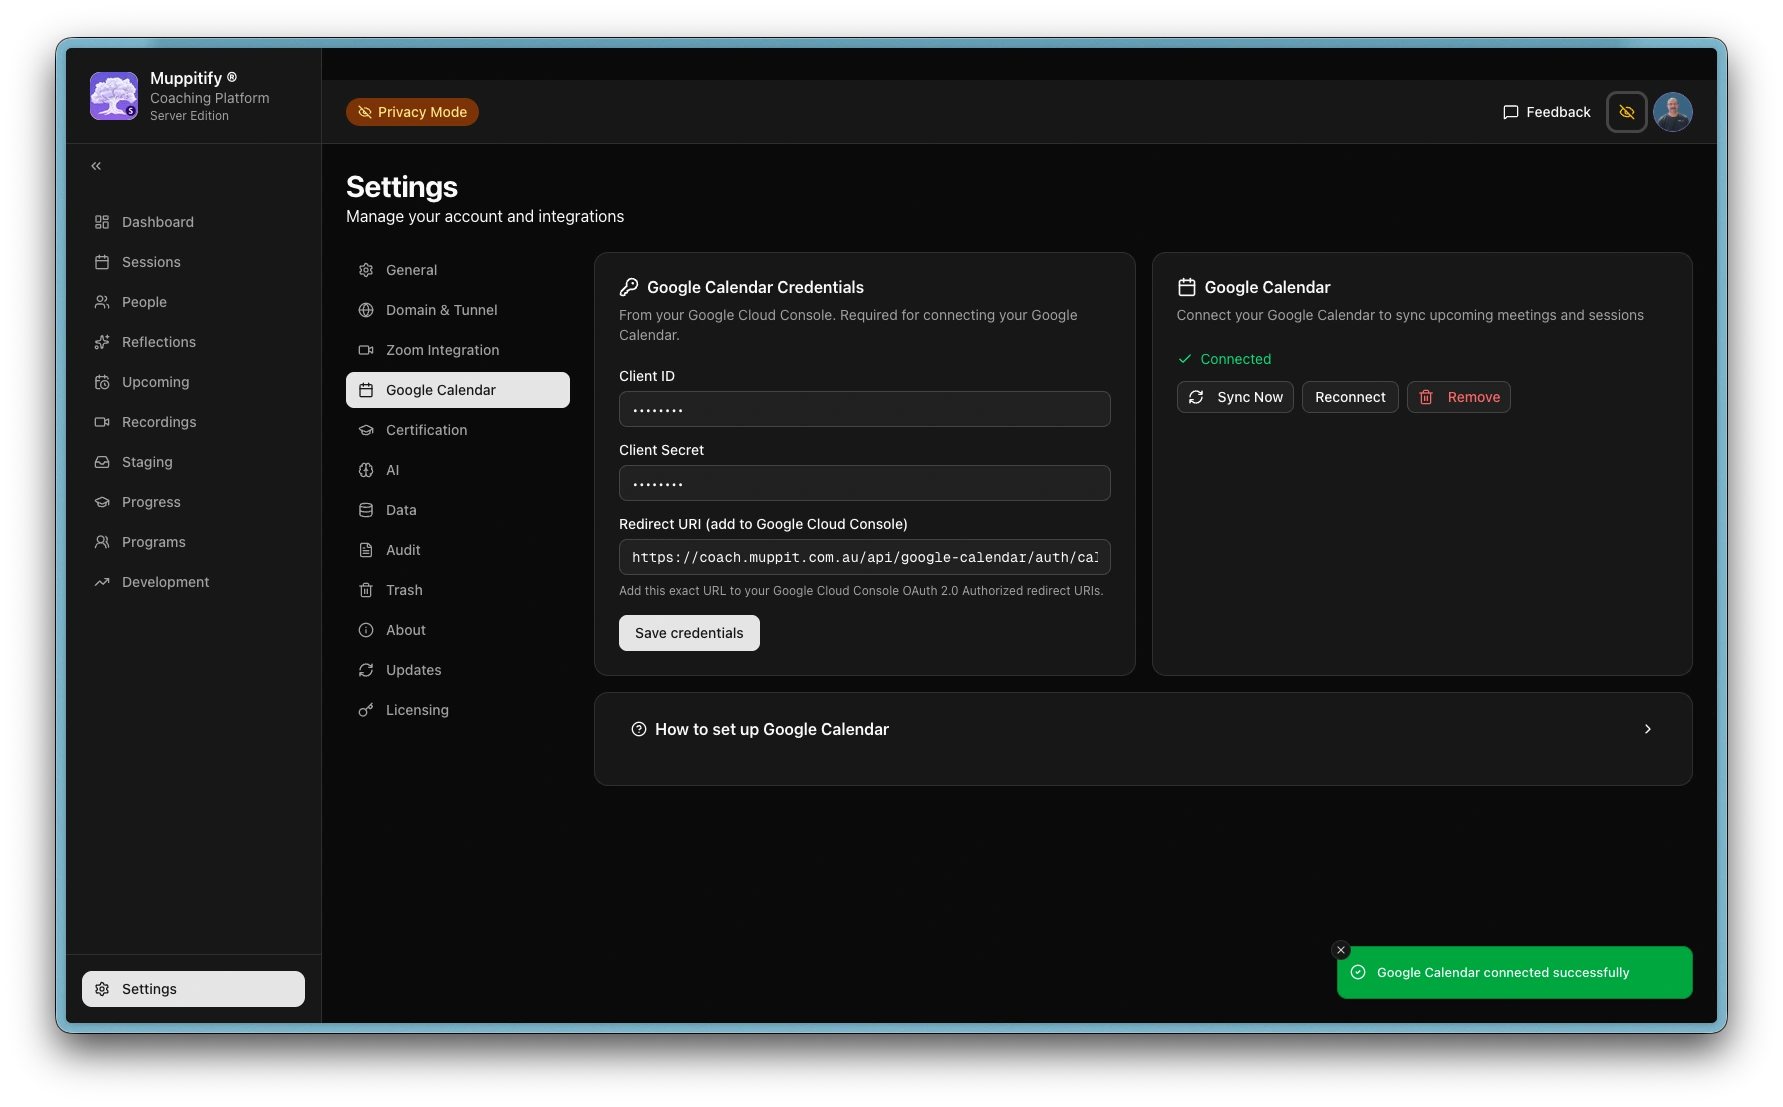Image resolution: width=1783 pixels, height=1107 pixels.
Task: Open Reflections from the sidebar
Action: tap(158, 342)
